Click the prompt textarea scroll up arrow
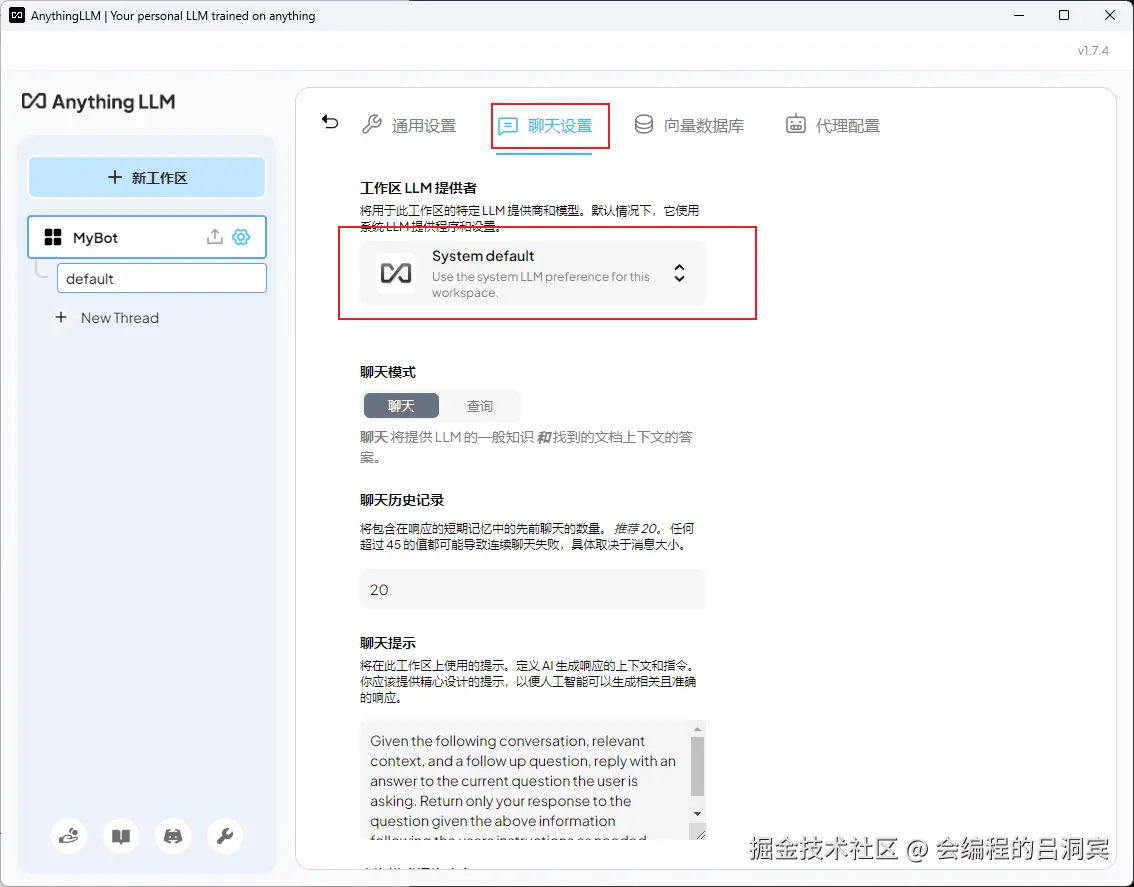Screen dimensions: 1134x887 pyautogui.click(x=697, y=729)
